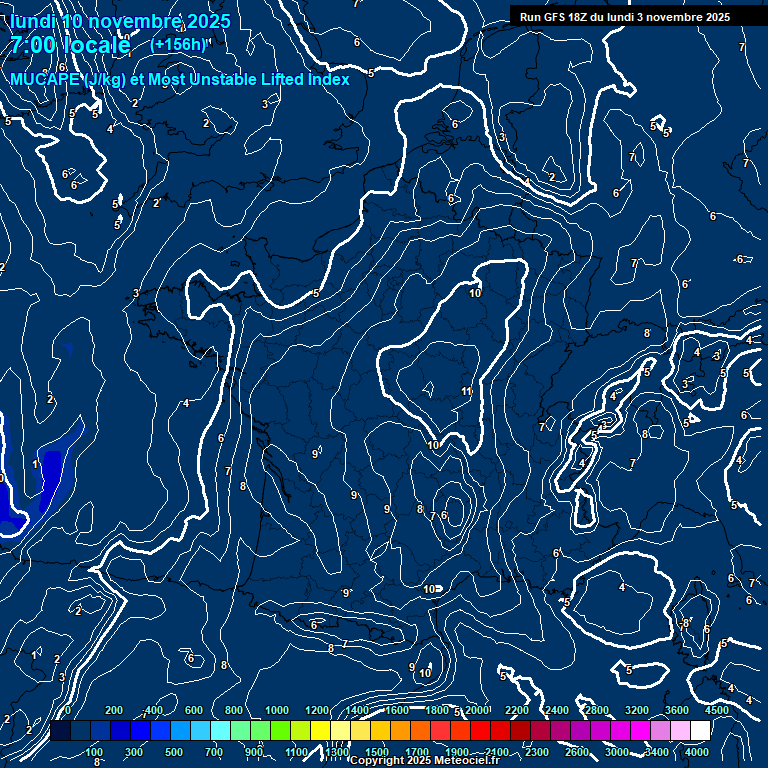Image resolution: width=768 pixels, height=768 pixels.
Task: Click the legend value '2200'
Action: (x=517, y=710)
